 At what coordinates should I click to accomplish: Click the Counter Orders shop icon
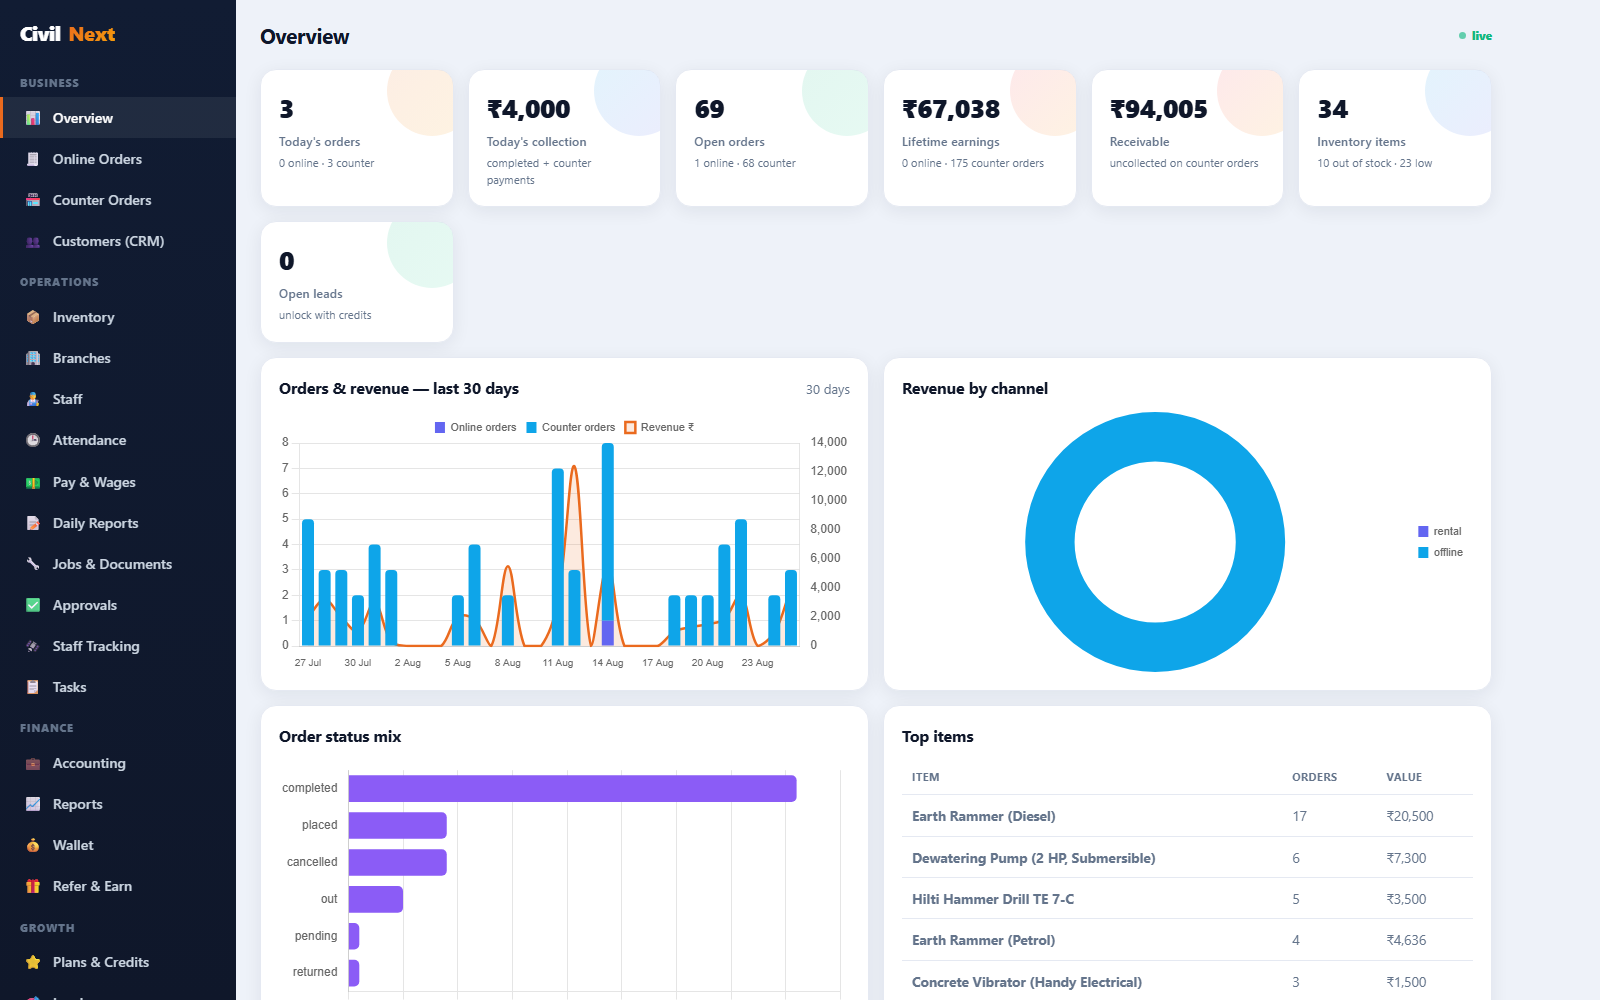33,200
